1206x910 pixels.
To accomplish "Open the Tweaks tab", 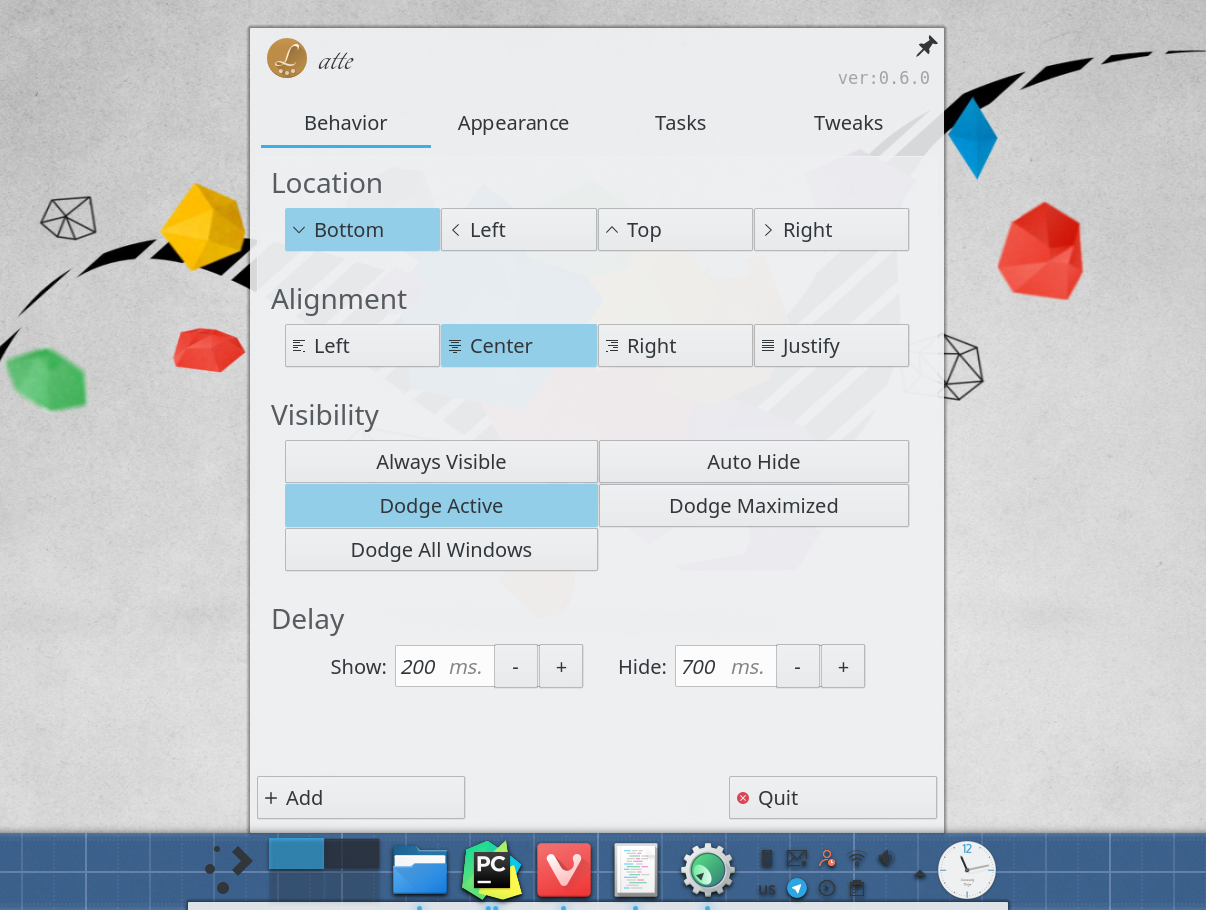I will (x=848, y=123).
